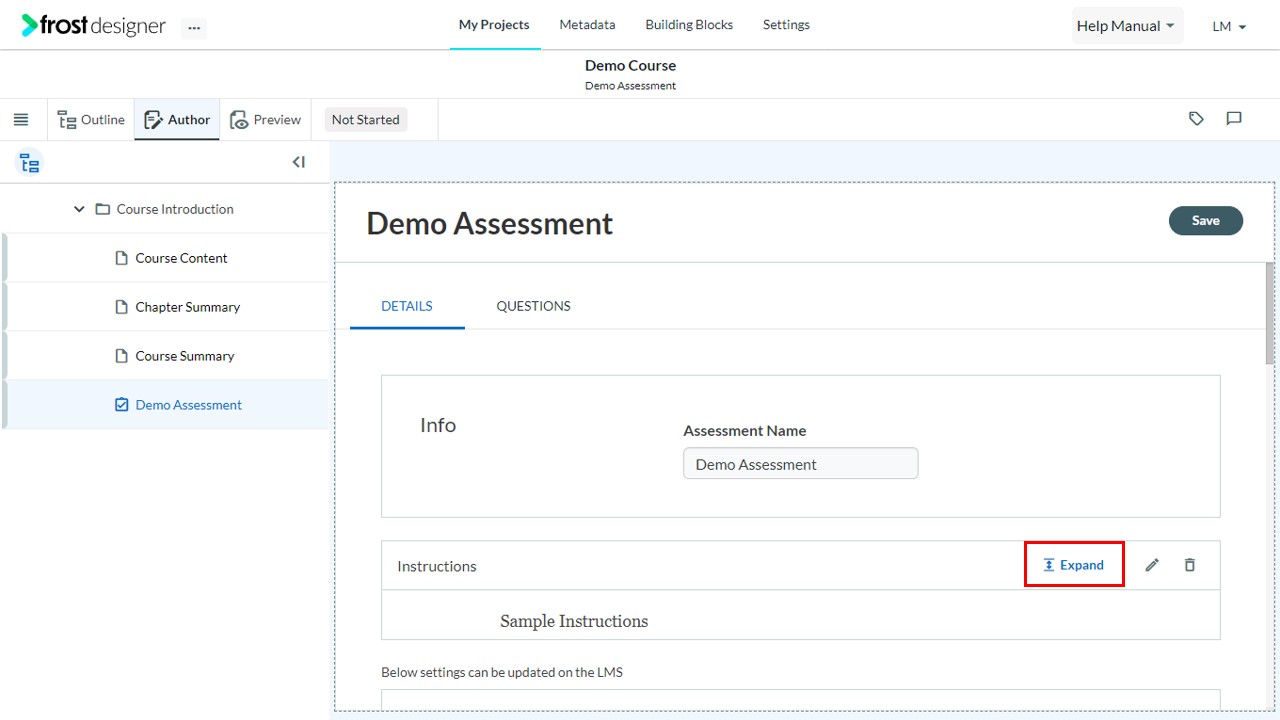The width and height of the screenshot is (1280, 720).
Task: Switch to the Preview view
Action: 265,120
